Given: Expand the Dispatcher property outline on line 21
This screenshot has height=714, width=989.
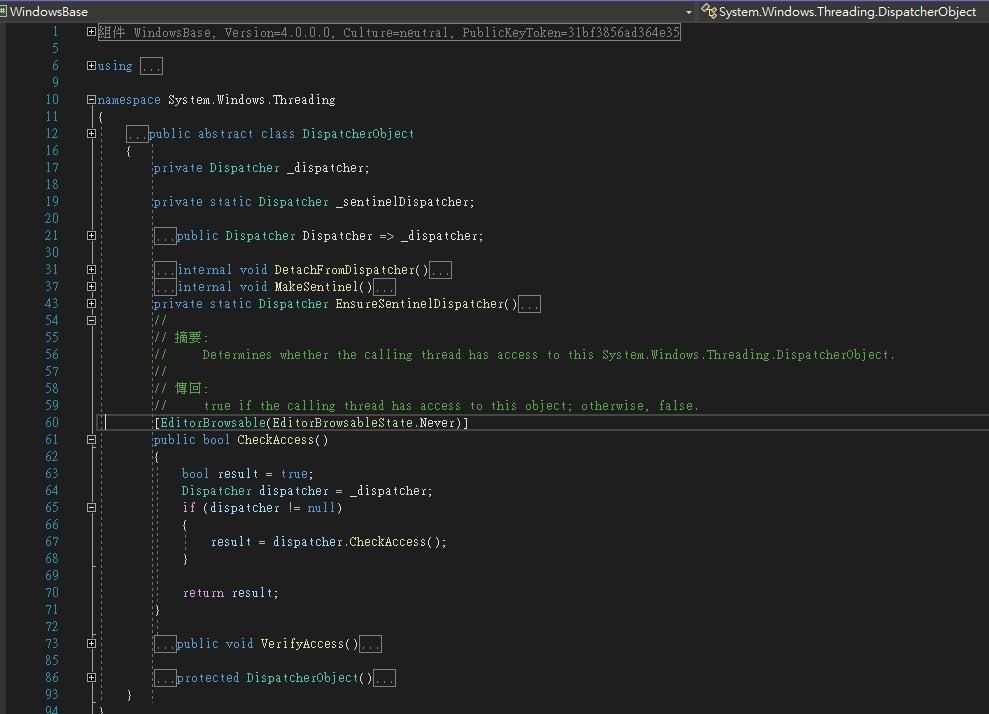Looking at the screenshot, I should click(91, 236).
